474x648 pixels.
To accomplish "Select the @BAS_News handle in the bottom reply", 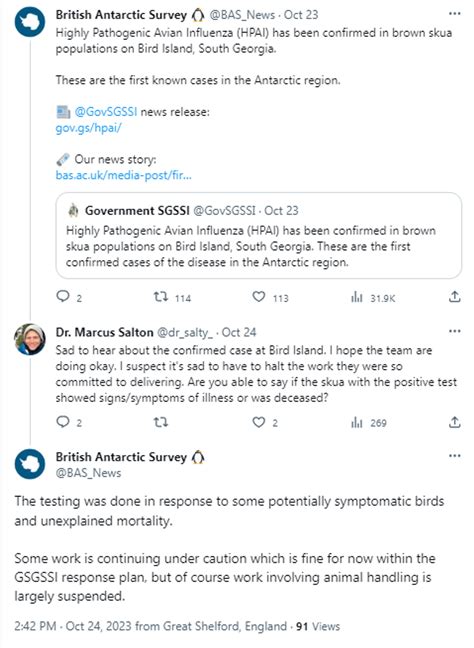I will (x=88, y=473).
